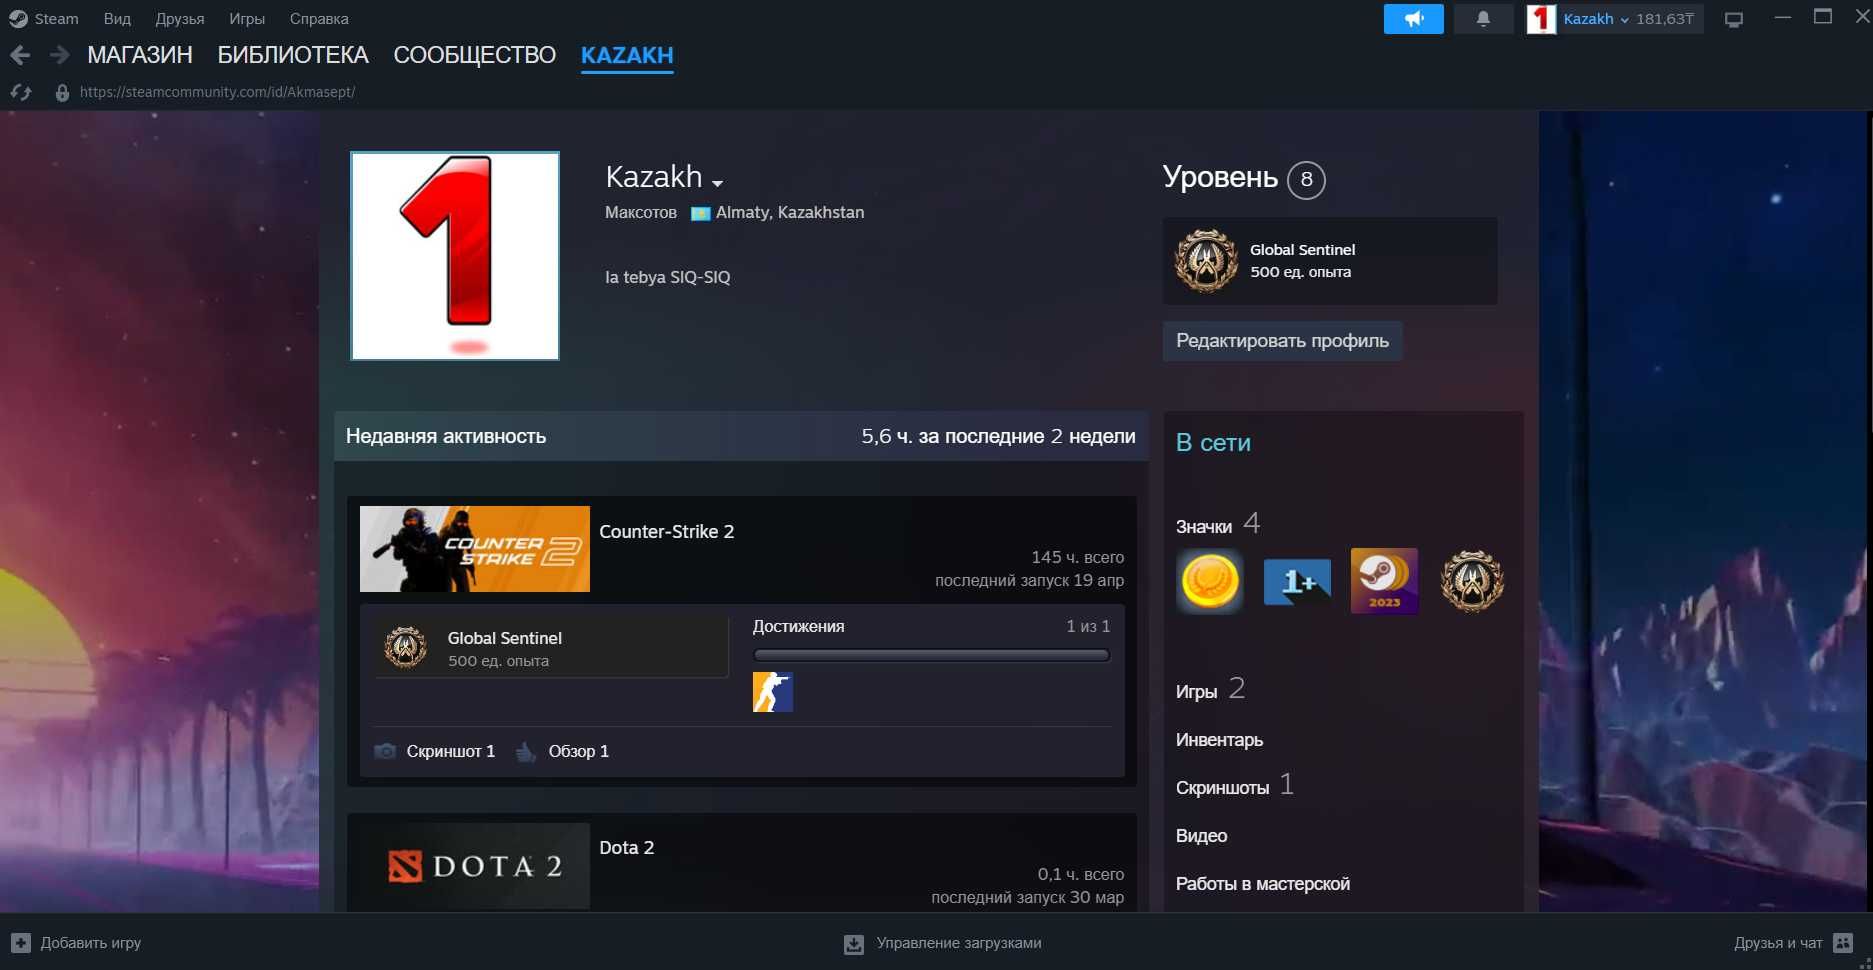Open the Видео link
This screenshot has height=970, width=1873.
(1201, 836)
